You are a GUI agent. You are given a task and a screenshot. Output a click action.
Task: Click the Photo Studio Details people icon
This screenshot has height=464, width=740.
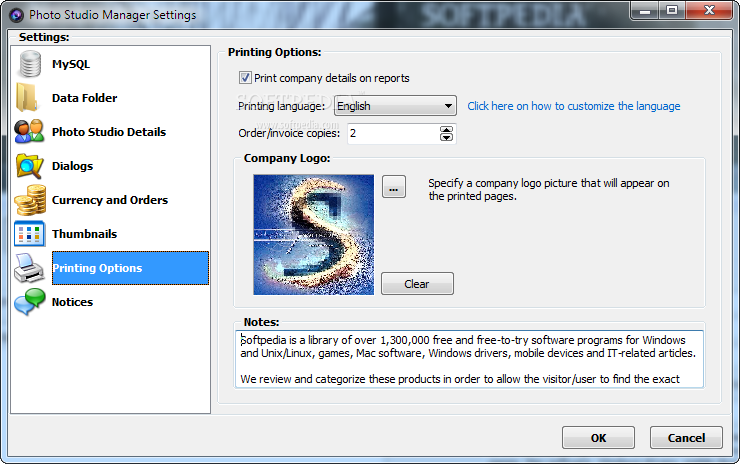29,132
